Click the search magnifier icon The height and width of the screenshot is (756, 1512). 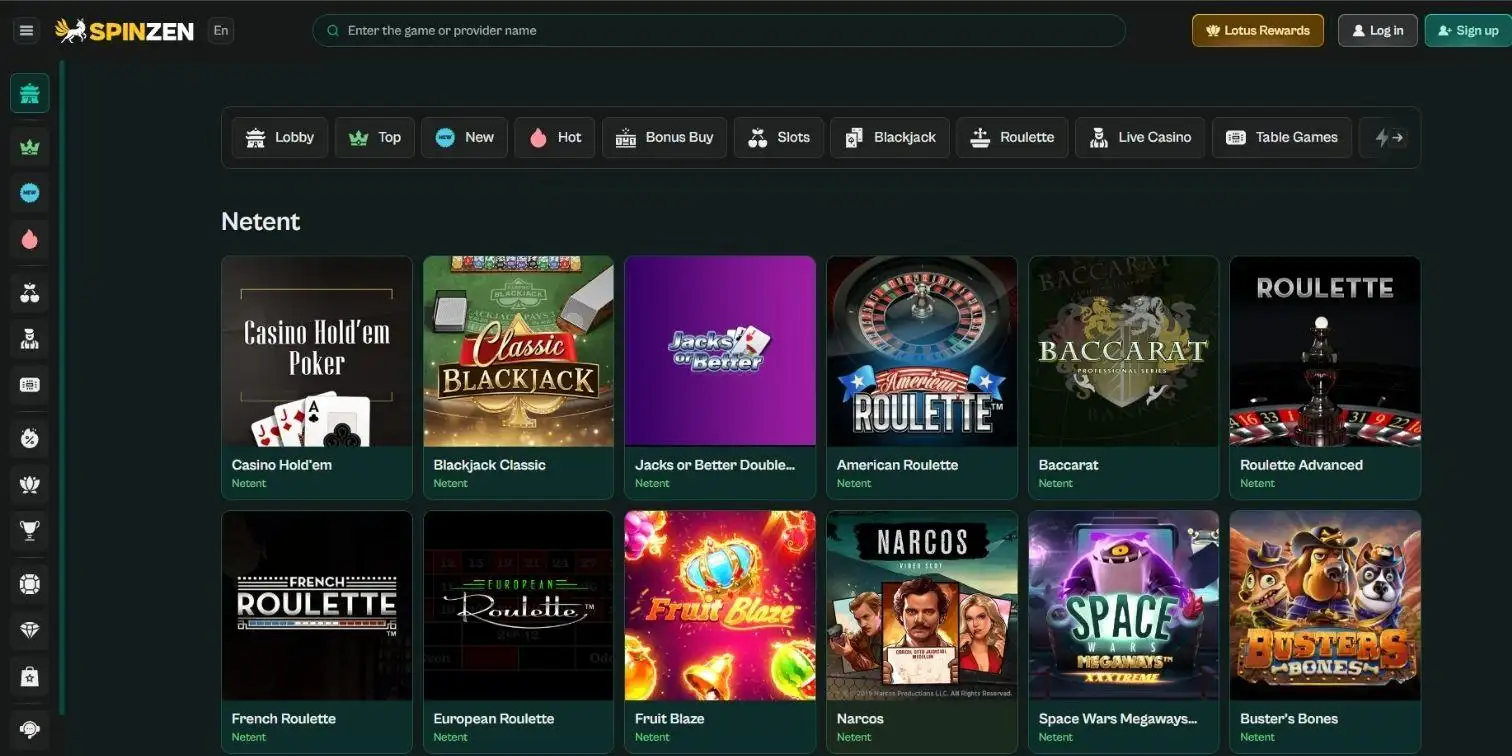coord(333,31)
